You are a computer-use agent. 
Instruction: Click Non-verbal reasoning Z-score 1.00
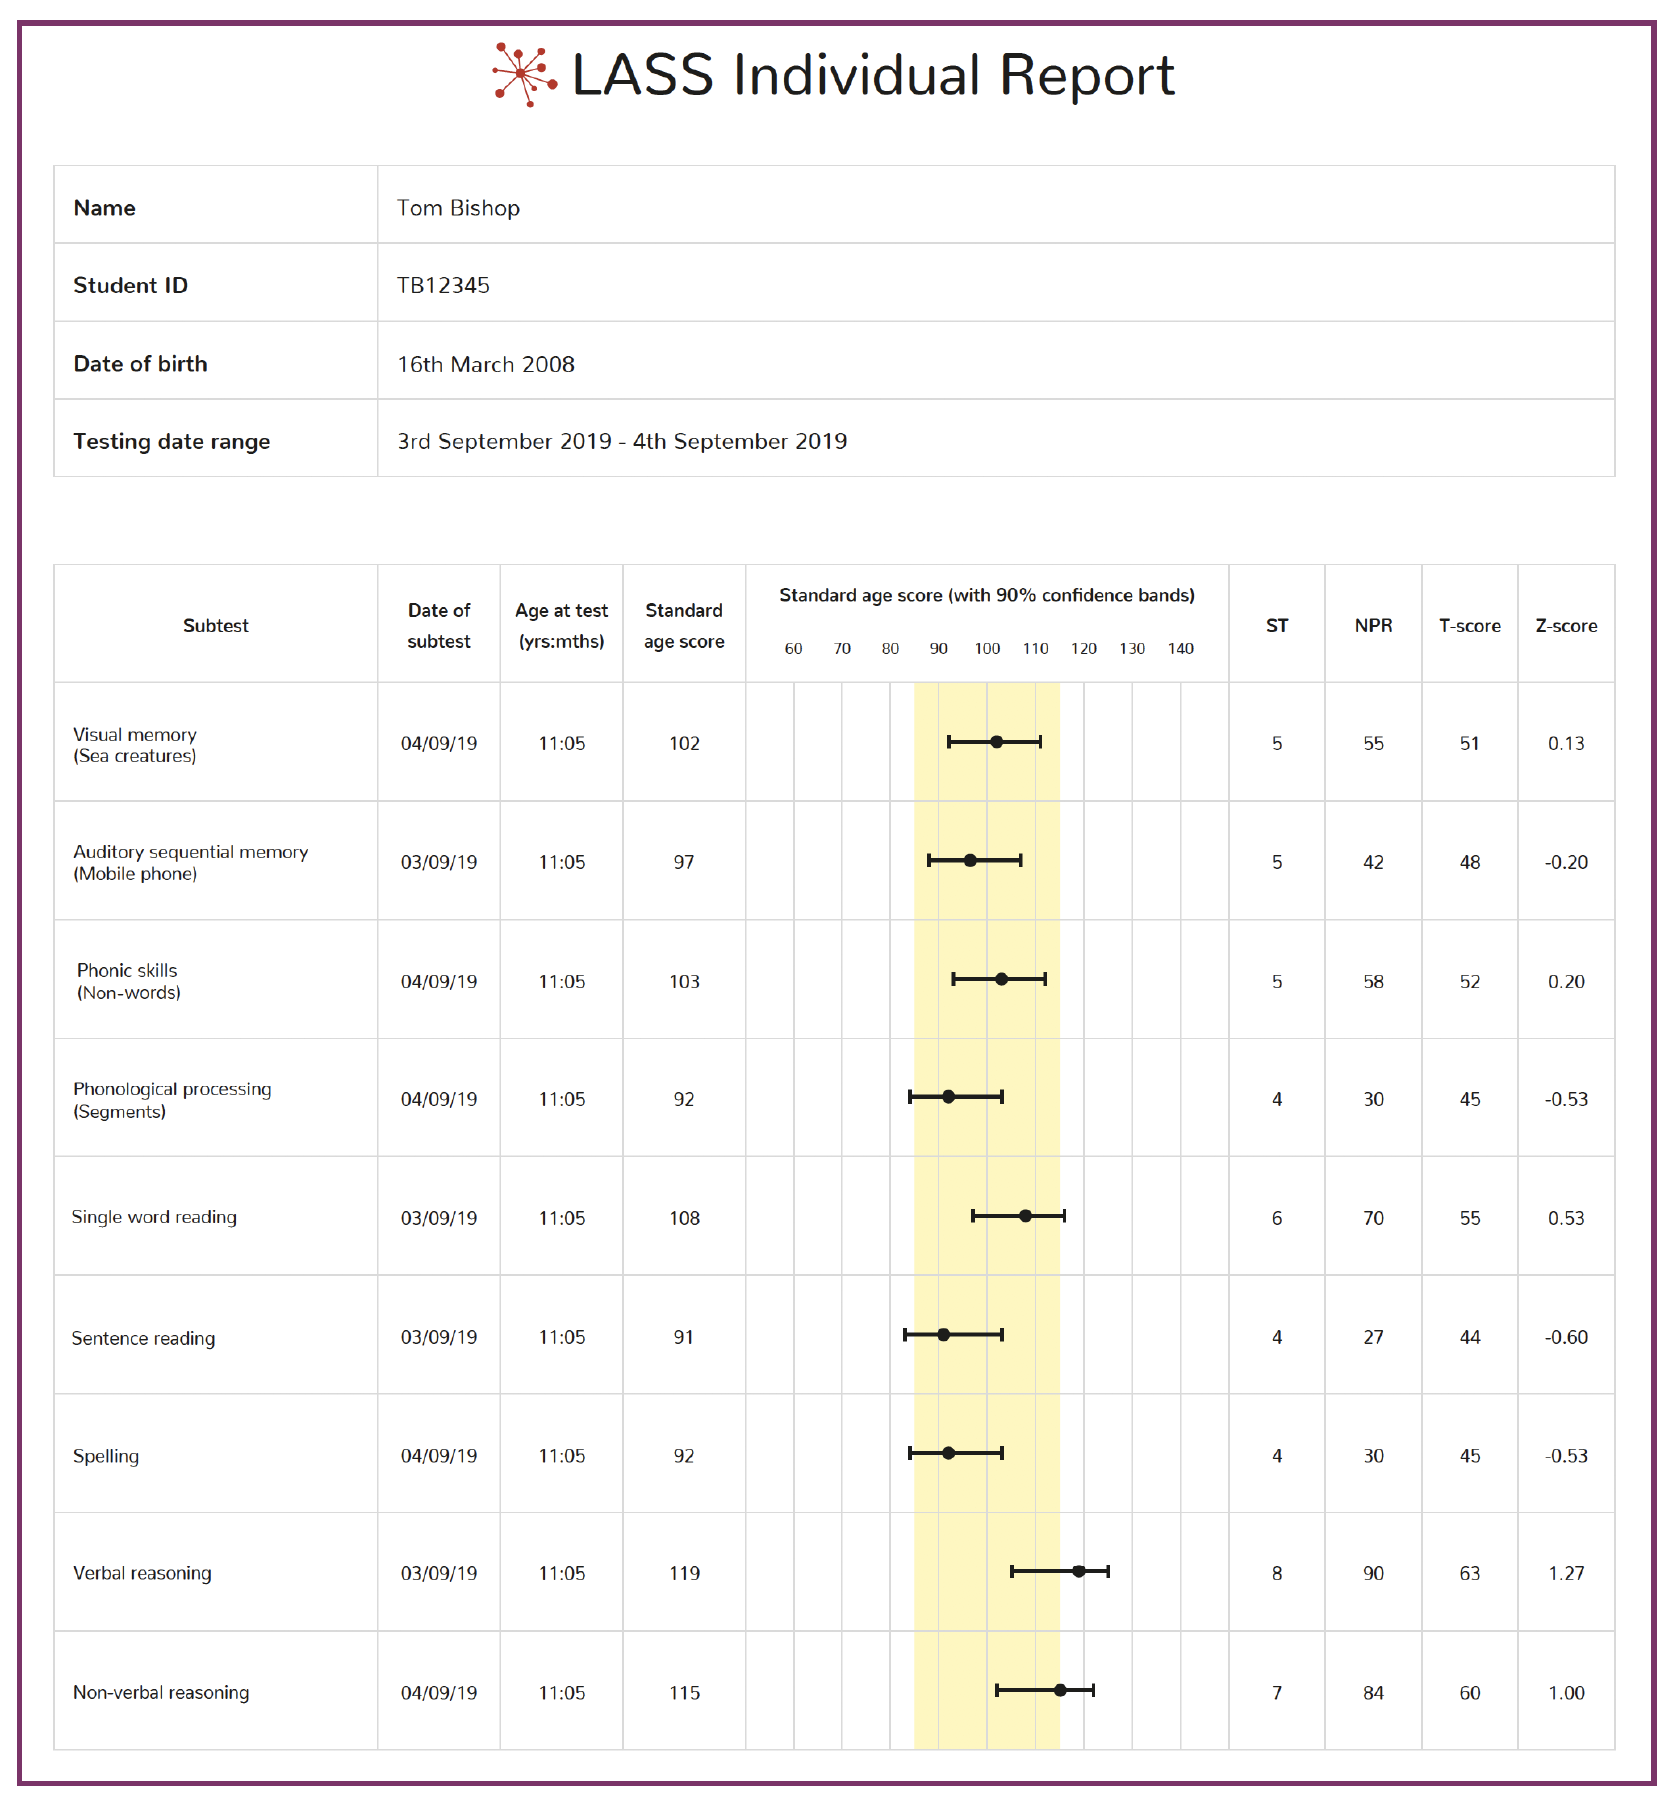coord(1566,1693)
